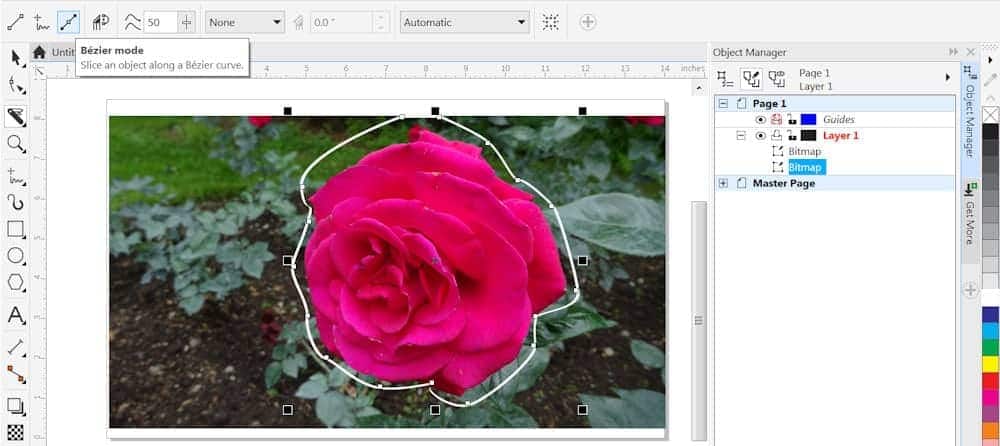This screenshot has width=1000, height=446.
Task: Choose the Rectangle tool
Action: click(x=15, y=229)
